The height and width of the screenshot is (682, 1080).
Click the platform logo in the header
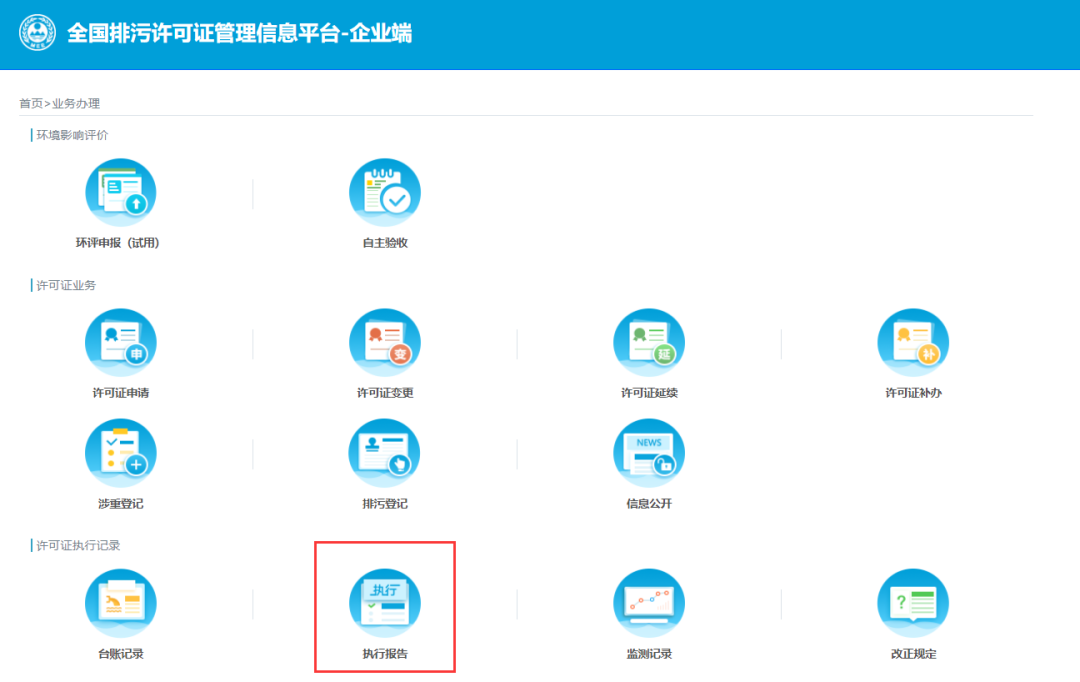(x=35, y=33)
